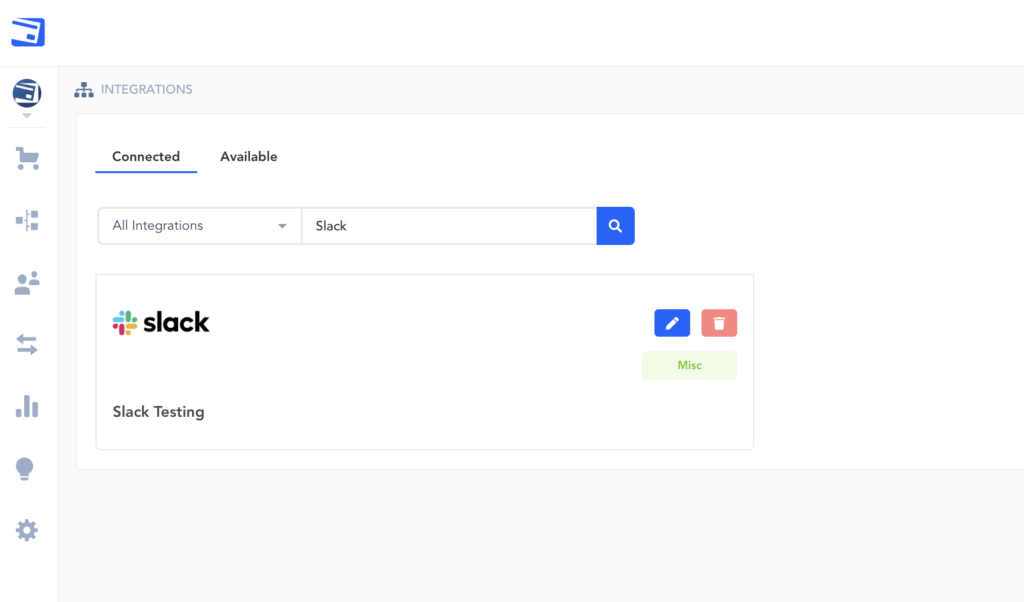Screen dimensions: 1024x602
Task: Click the Integrations header hierarchy icon
Action: click(84, 90)
